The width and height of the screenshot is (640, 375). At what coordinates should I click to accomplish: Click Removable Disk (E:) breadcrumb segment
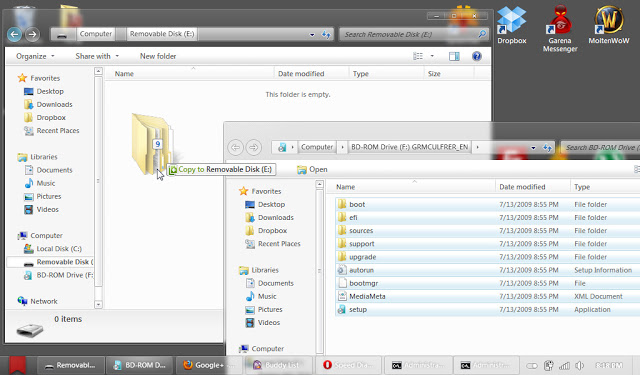[x=162, y=34]
